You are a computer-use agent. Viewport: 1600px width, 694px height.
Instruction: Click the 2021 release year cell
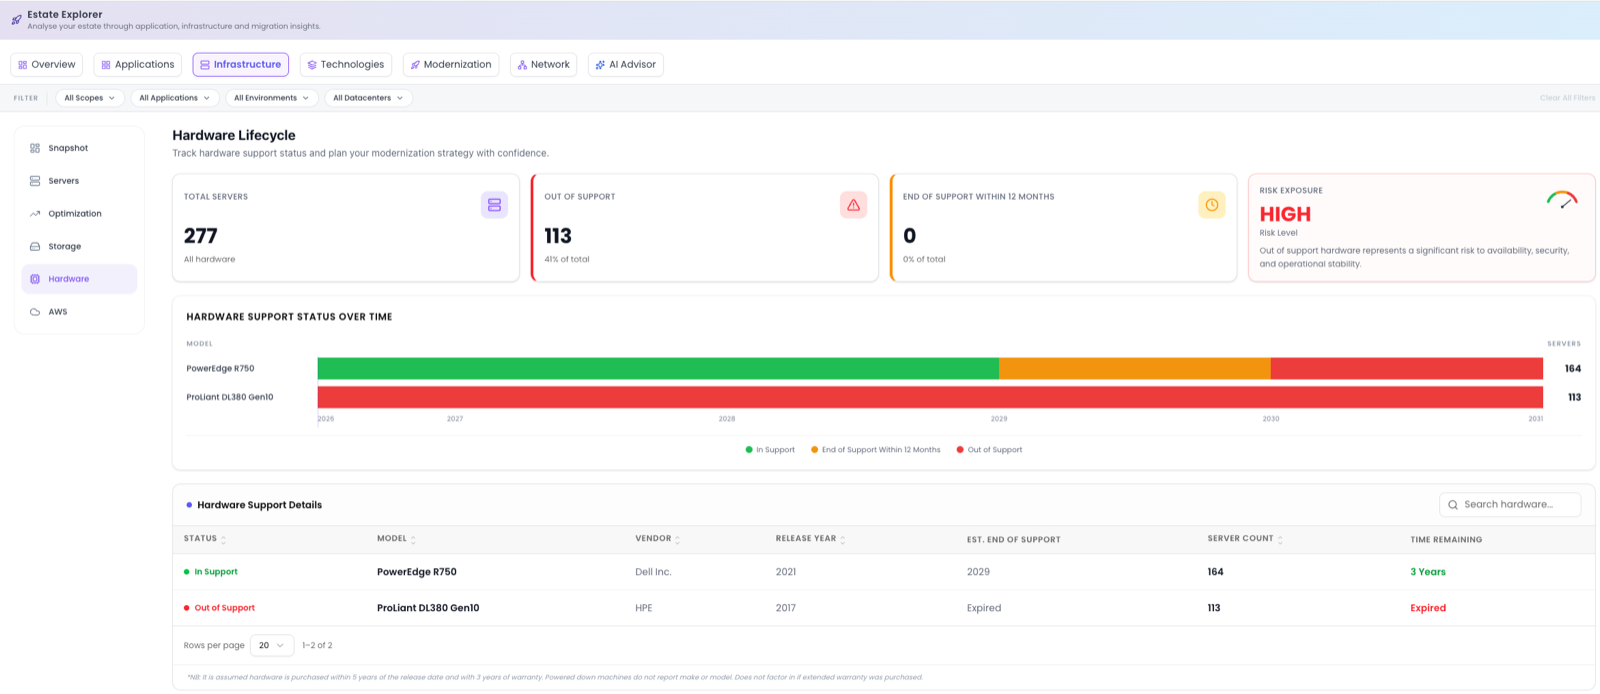pyautogui.click(x=786, y=572)
